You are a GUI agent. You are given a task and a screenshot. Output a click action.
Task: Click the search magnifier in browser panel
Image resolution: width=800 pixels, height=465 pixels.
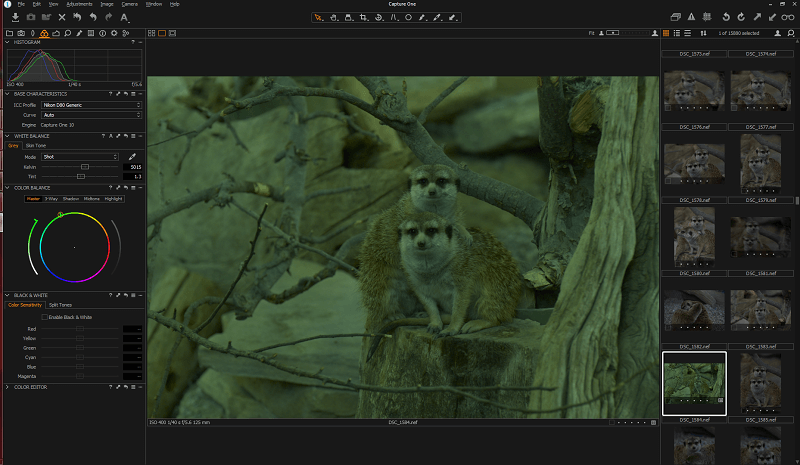[x=790, y=33]
